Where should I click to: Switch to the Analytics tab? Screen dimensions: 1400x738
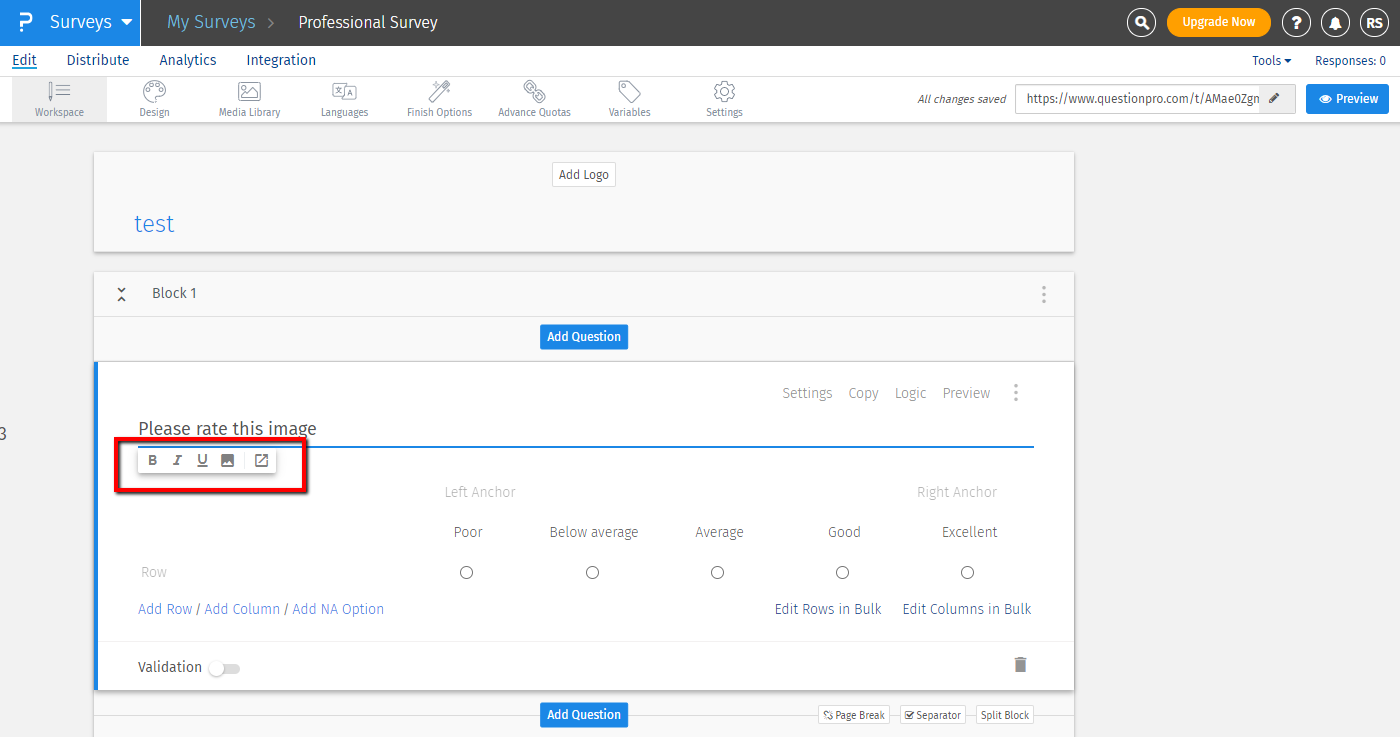point(188,60)
